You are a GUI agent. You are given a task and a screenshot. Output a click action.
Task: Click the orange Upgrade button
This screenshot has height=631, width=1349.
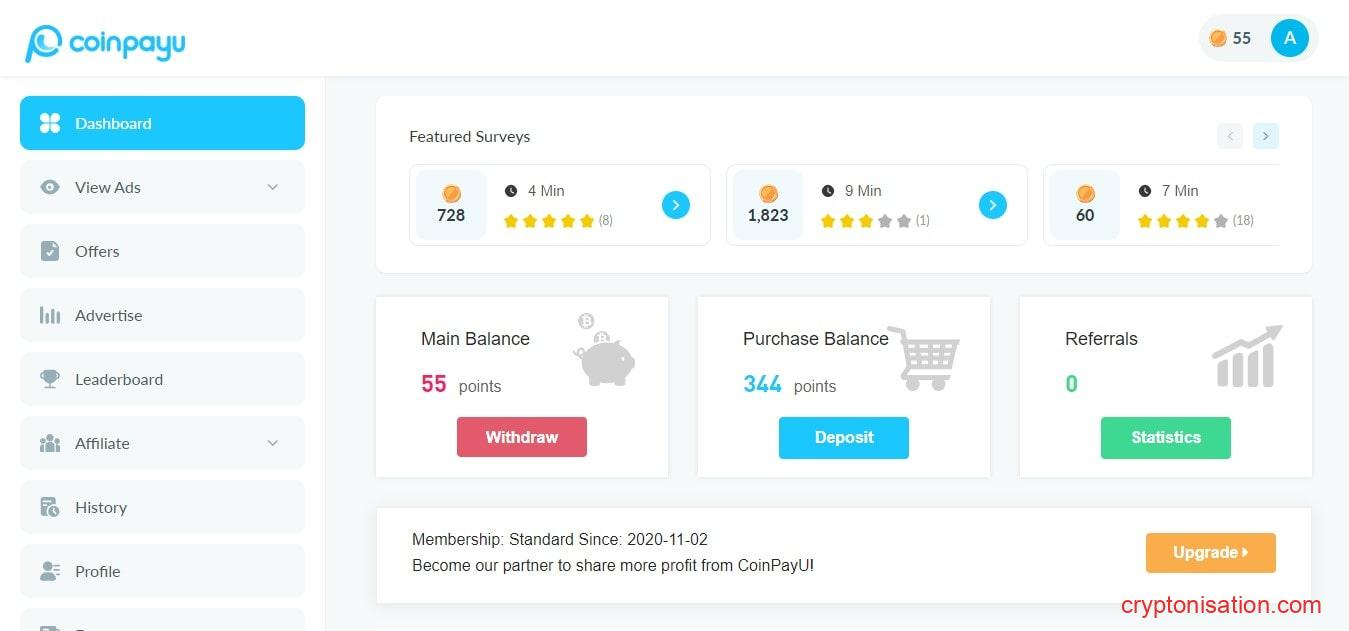[1210, 553]
